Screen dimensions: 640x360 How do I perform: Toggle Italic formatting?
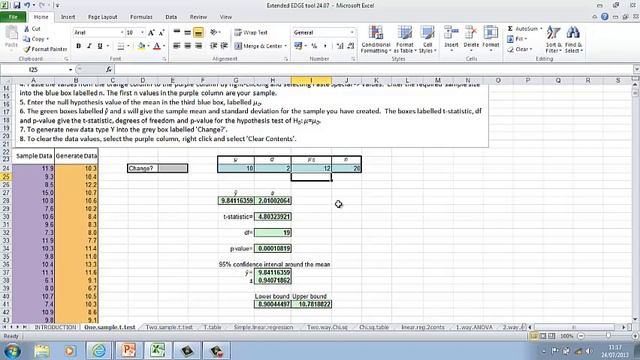coord(89,46)
